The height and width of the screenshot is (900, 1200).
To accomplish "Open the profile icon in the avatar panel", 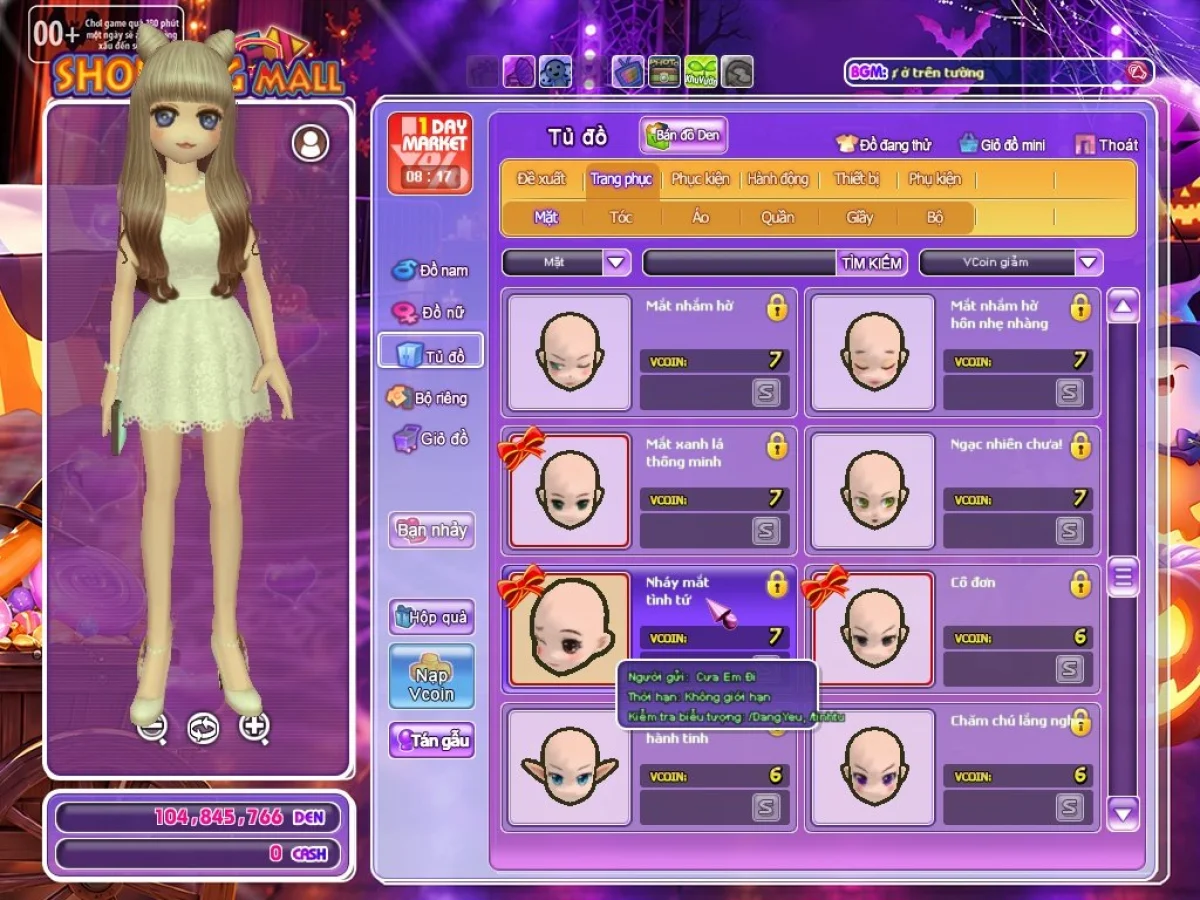I will pyautogui.click(x=310, y=144).
